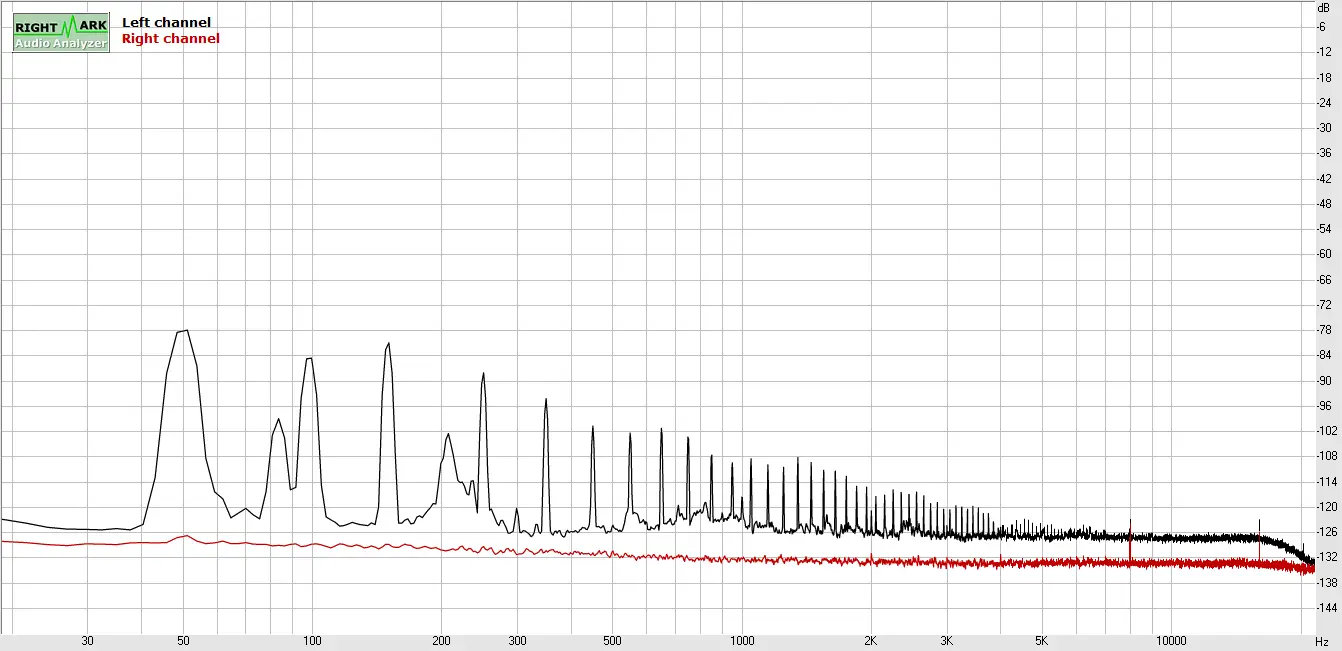Click the 250 Hz harmonic peak tip

[484, 375]
